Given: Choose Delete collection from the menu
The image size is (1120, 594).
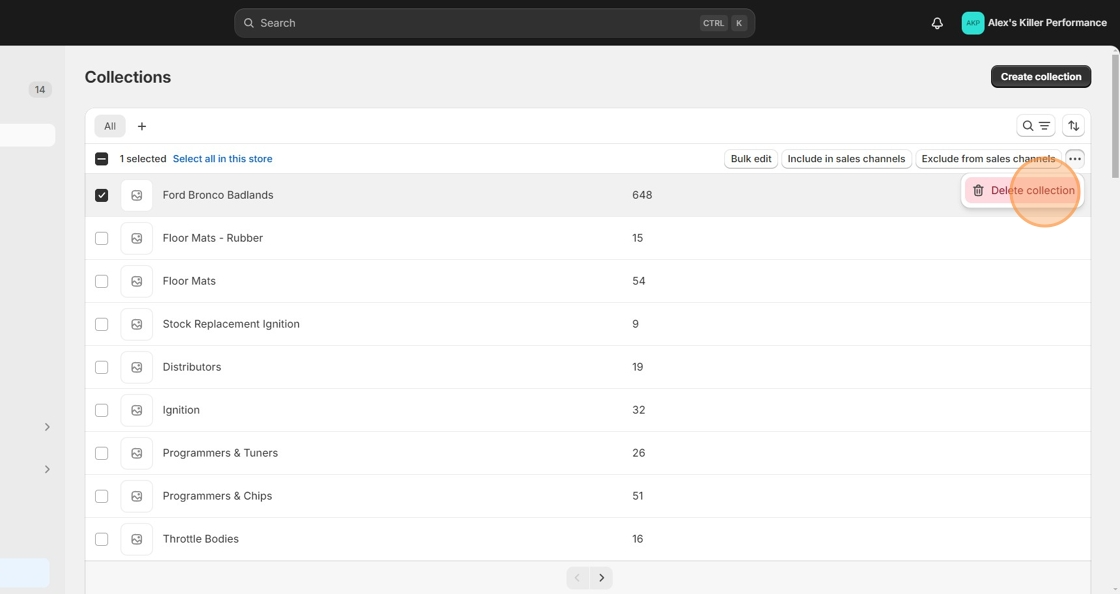Looking at the screenshot, I should pyautogui.click(x=1023, y=191).
